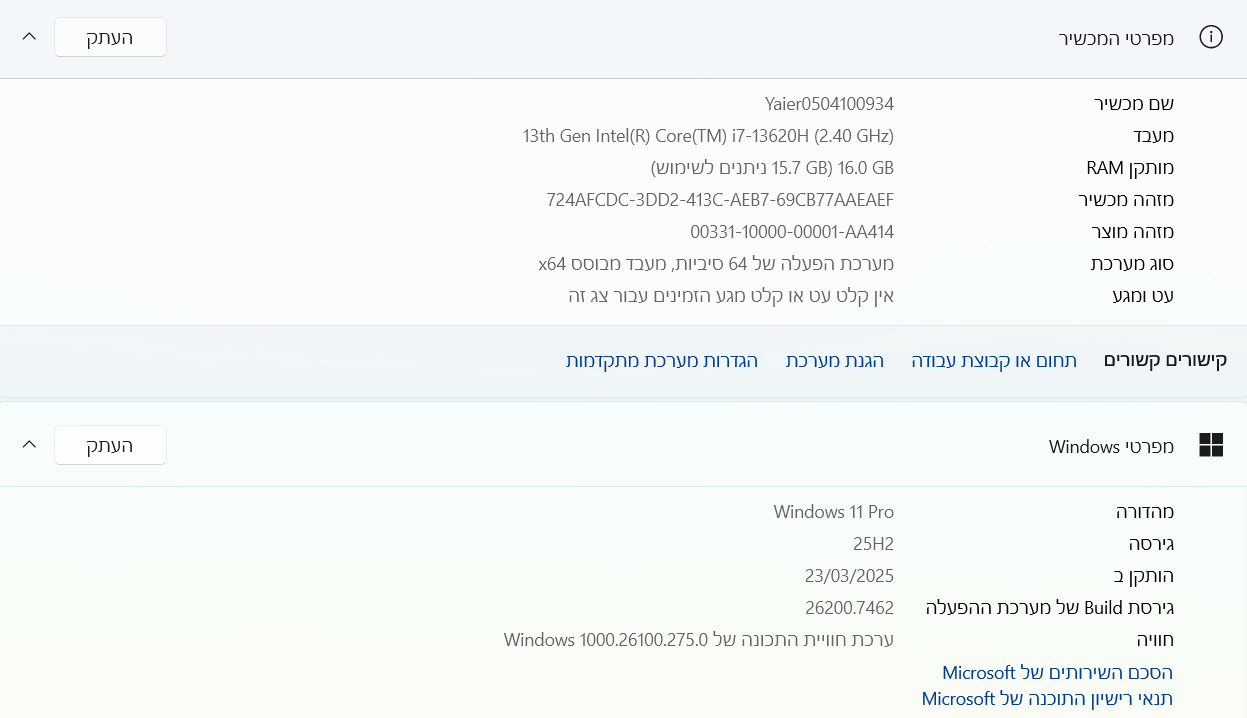Click the info icon beside מפרטי המכשיר
This screenshot has height=718, width=1247.
coord(1211,38)
